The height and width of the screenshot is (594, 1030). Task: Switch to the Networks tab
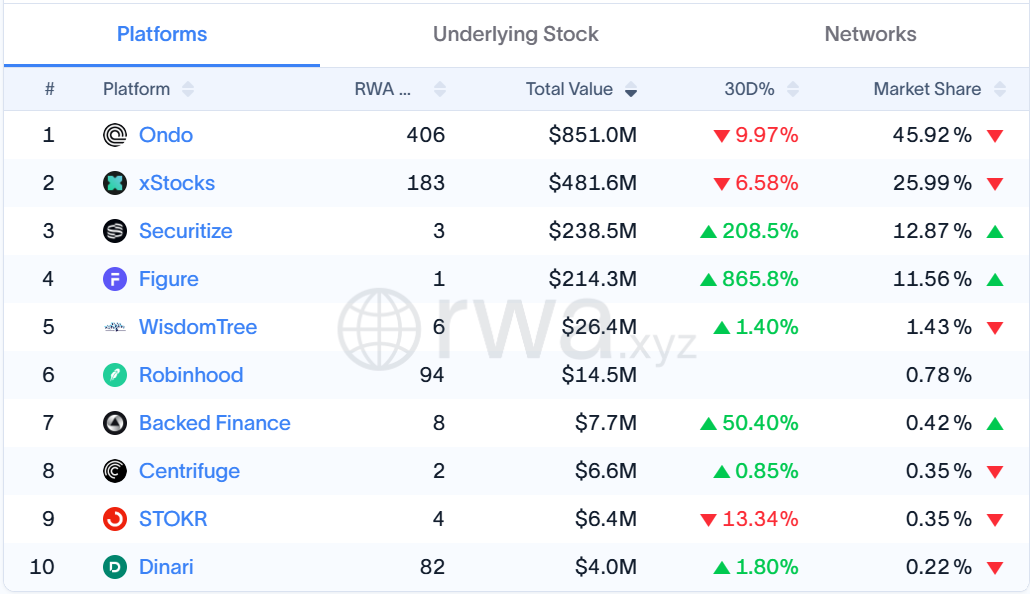pyautogui.click(x=870, y=34)
